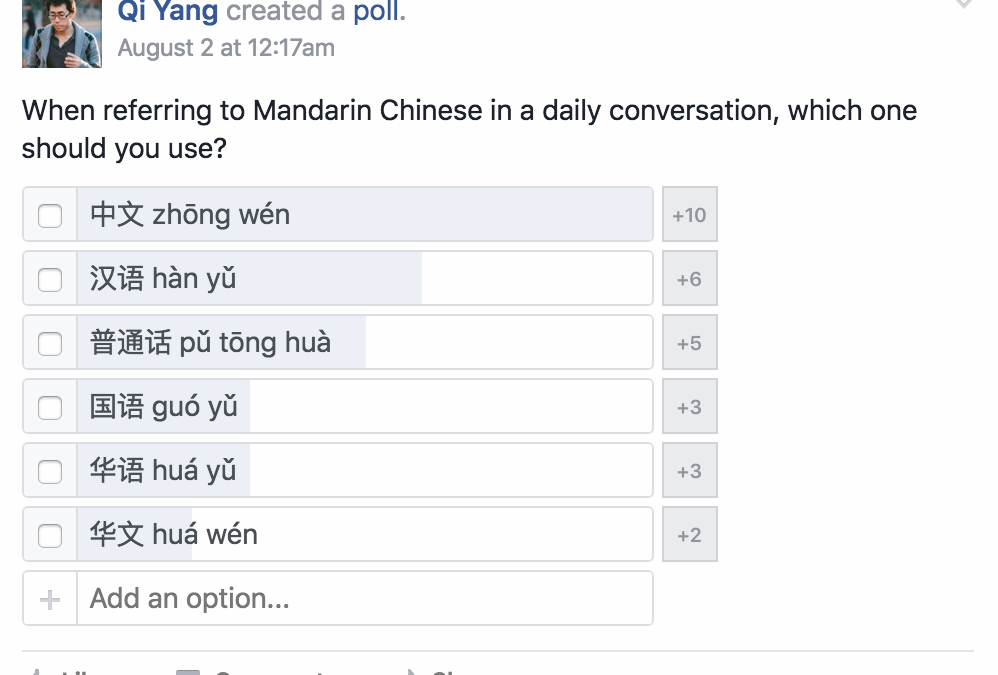
Task: Click Qi Yang's profile picture
Action: 62,33
